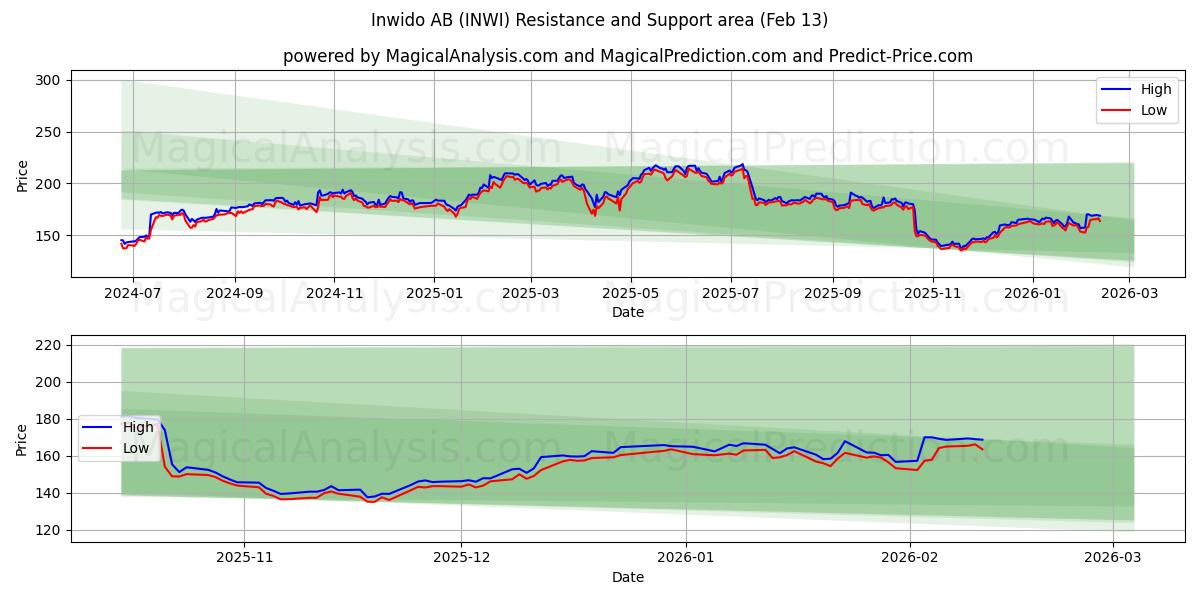This screenshot has width=1200, height=600.
Task: Click the '2025-11' tick label on top chart
Action: tap(933, 293)
